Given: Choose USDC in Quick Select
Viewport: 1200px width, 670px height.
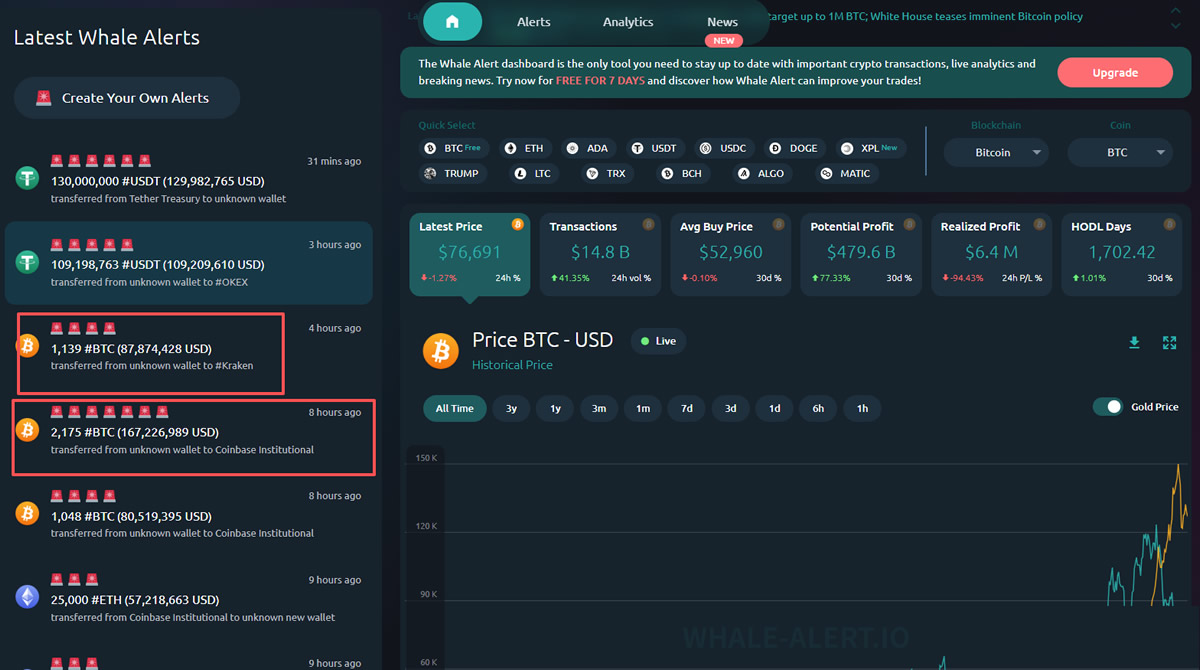Looking at the screenshot, I should [x=723, y=148].
